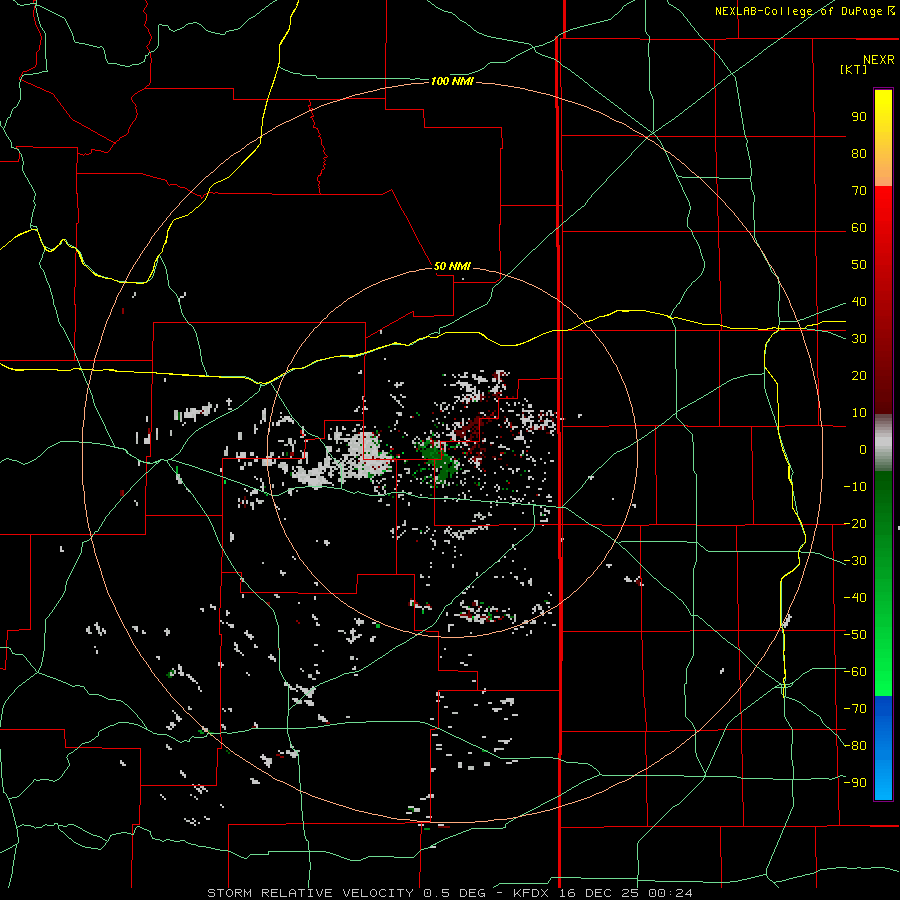Click the yellow-orange top segment of color bar
The image size is (900, 900).
pyautogui.click(x=883, y=138)
